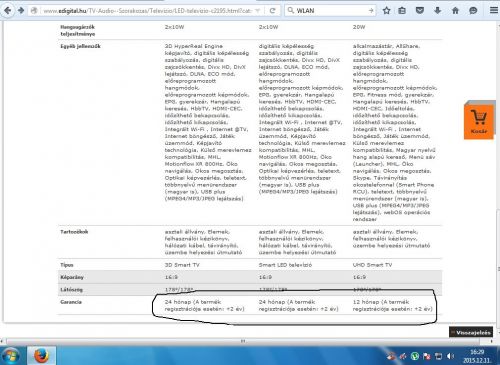Select Firefox in the taskbar

click(41, 356)
